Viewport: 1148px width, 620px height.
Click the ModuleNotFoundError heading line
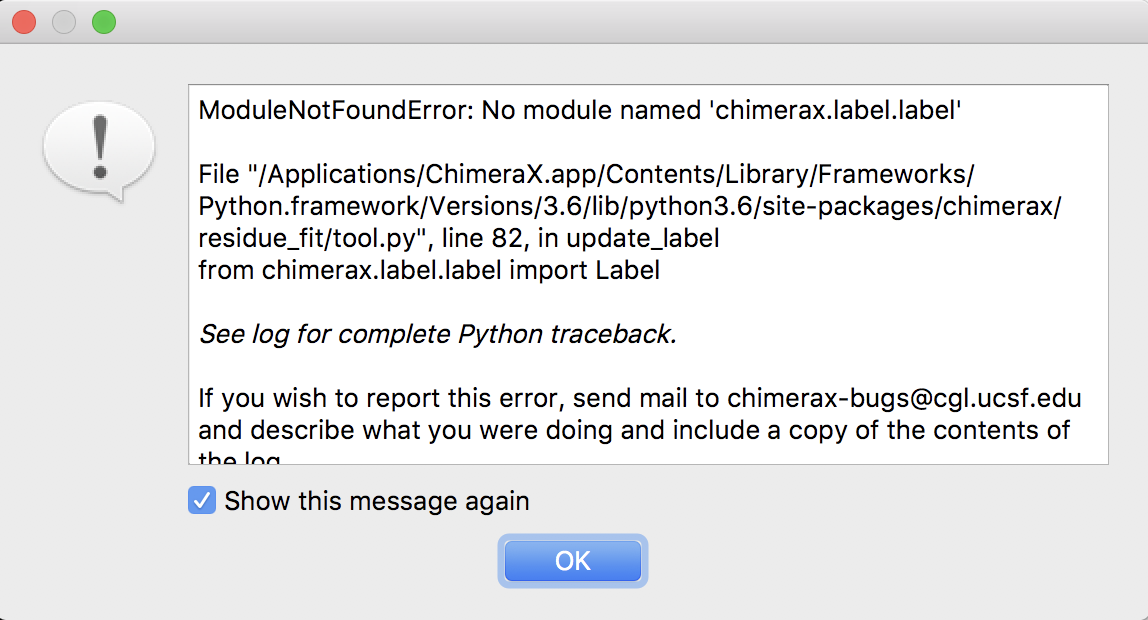(580, 110)
